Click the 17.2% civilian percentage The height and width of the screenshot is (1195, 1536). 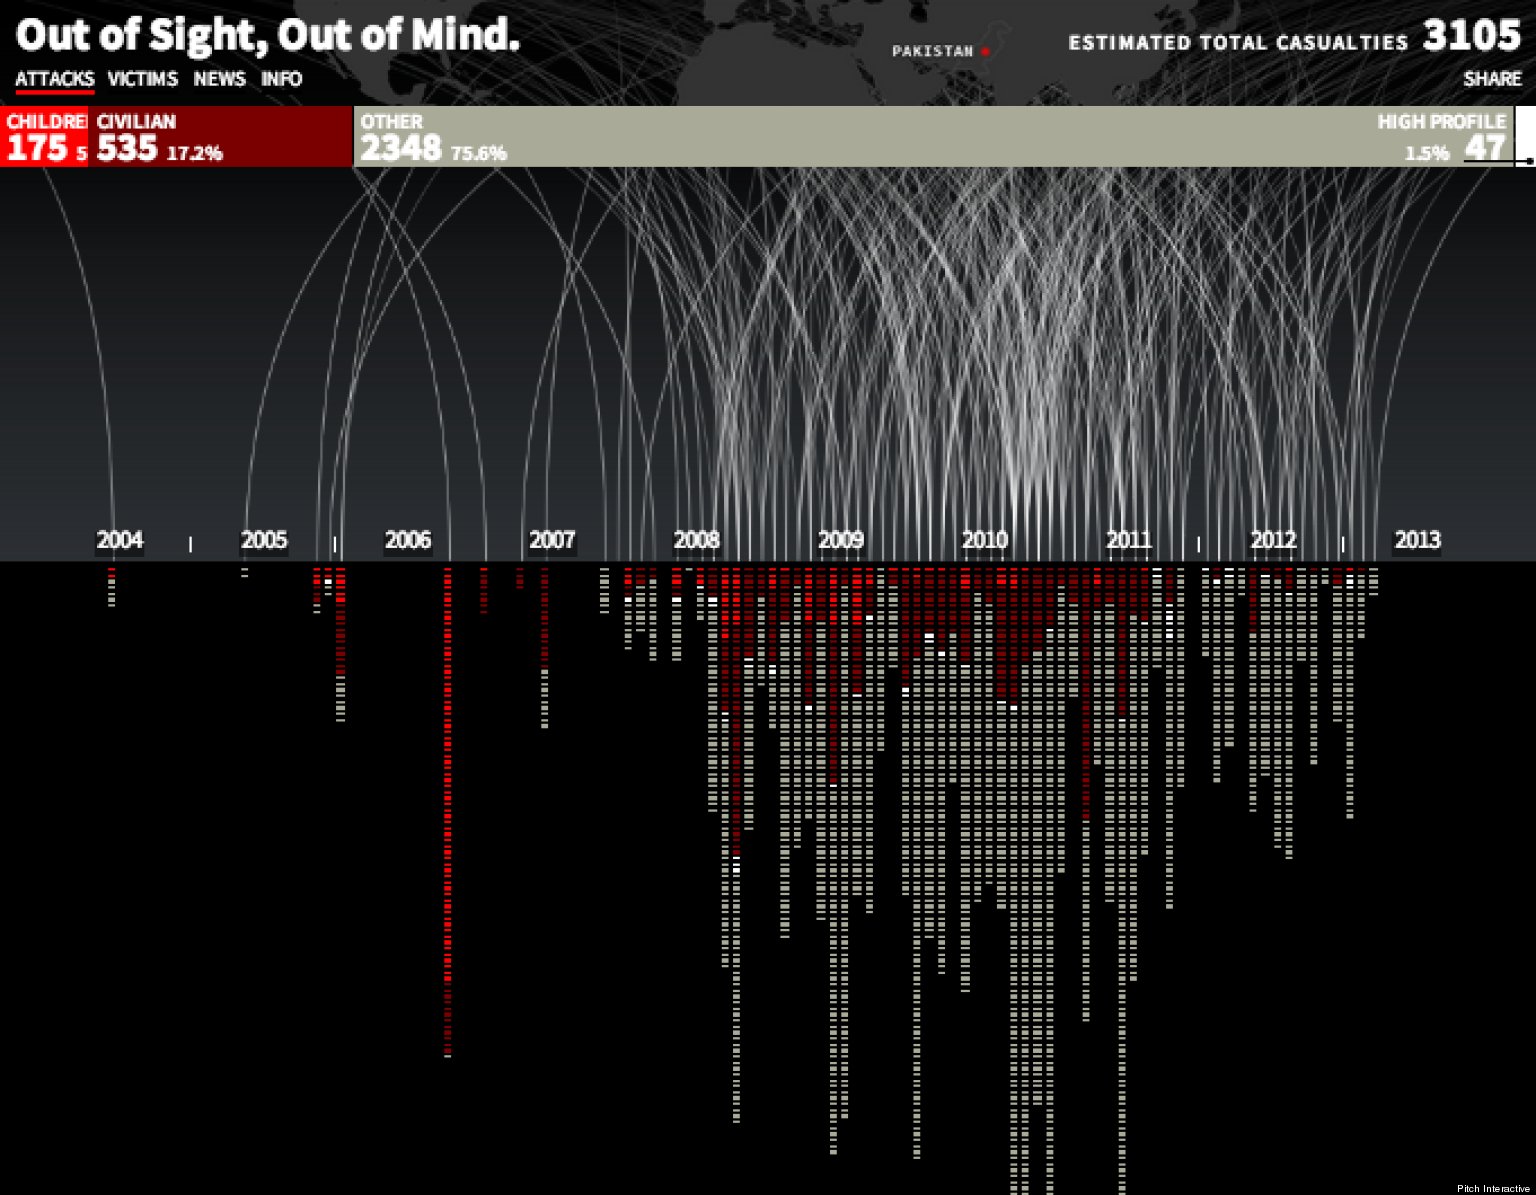194,154
